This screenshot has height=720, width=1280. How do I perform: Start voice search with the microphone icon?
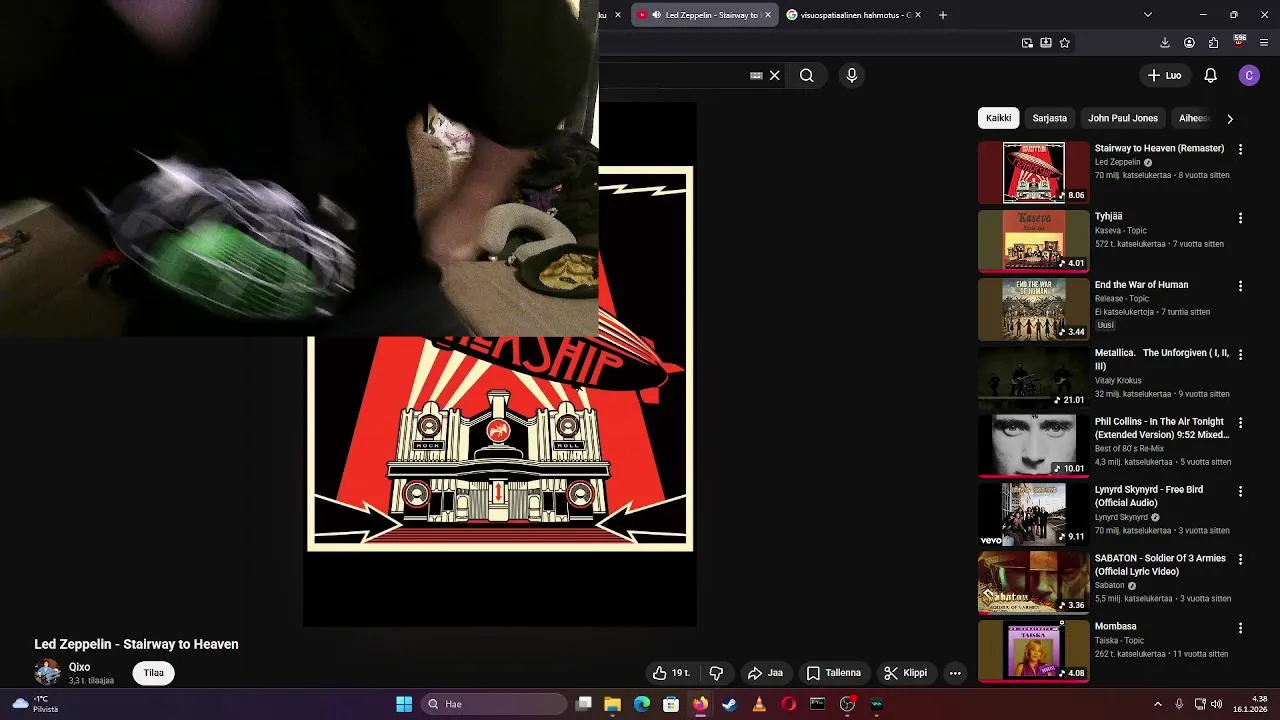point(852,75)
